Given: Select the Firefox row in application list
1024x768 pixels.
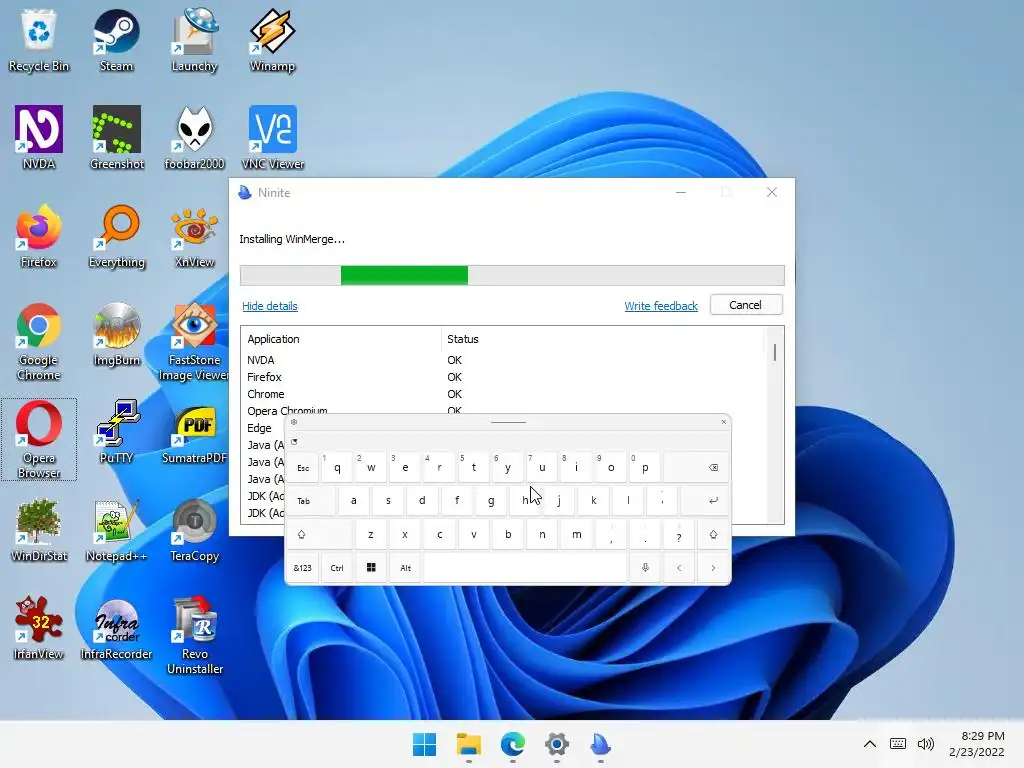Looking at the screenshot, I should point(502,377).
